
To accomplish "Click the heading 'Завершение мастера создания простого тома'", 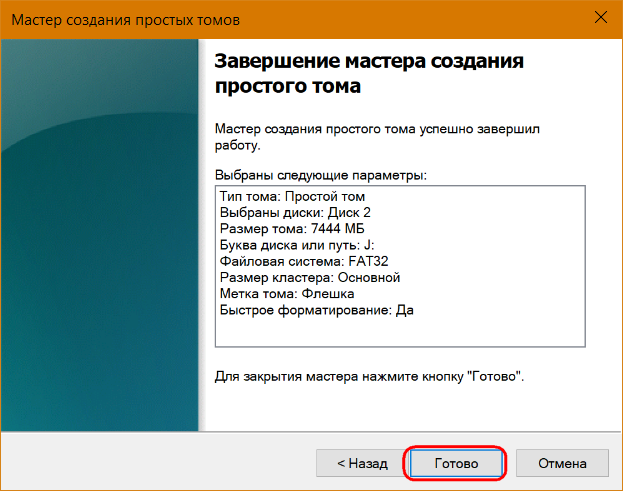I will (369, 73).
